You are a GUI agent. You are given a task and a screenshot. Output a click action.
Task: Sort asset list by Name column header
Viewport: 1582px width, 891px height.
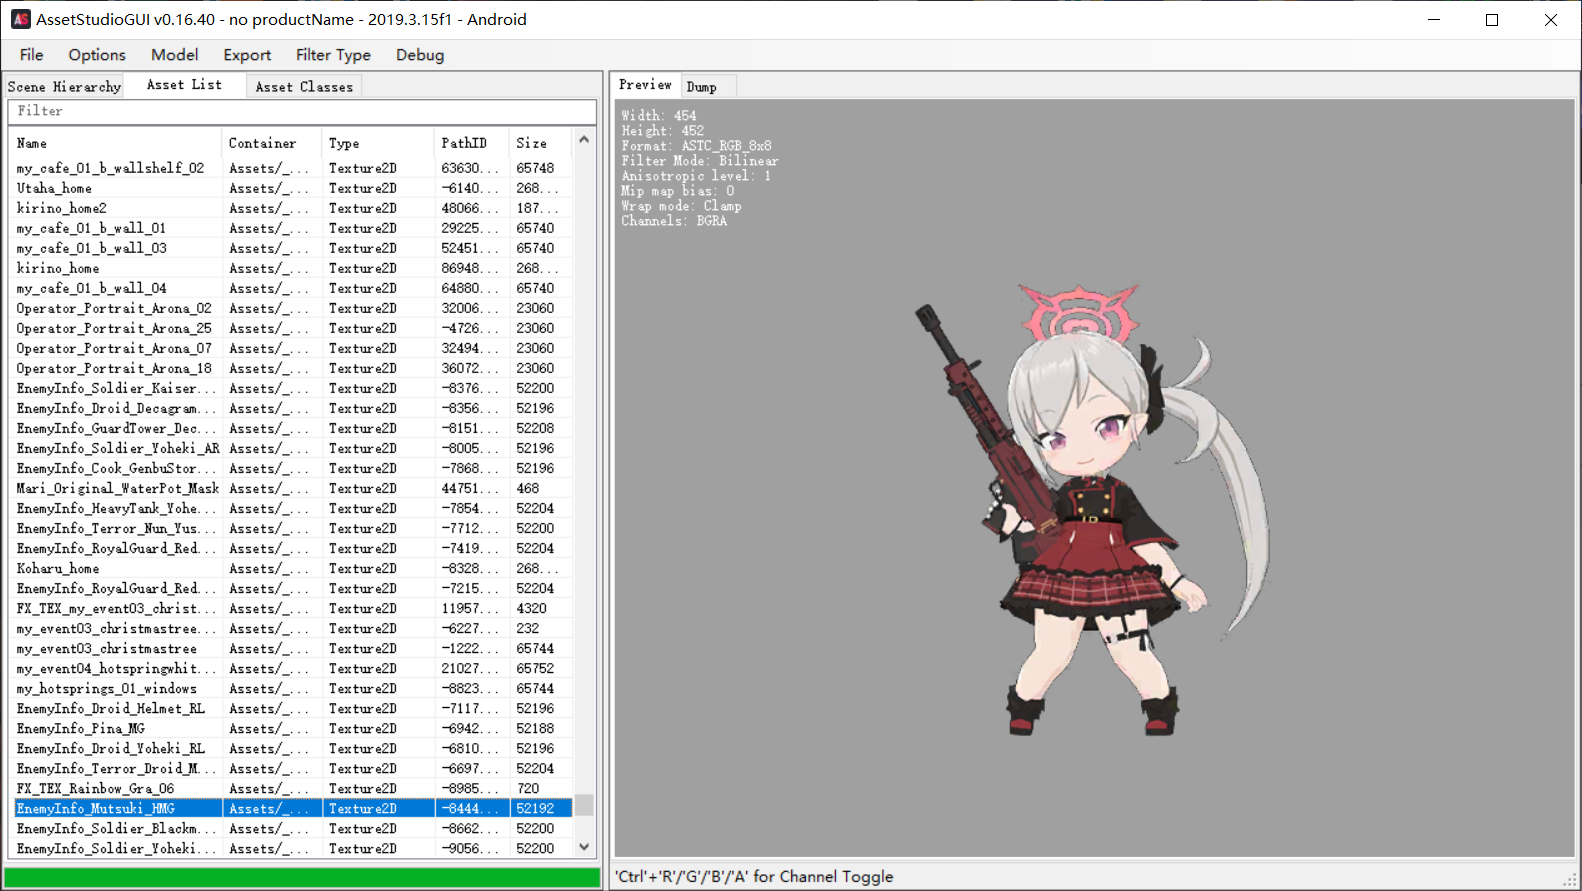pos(115,143)
